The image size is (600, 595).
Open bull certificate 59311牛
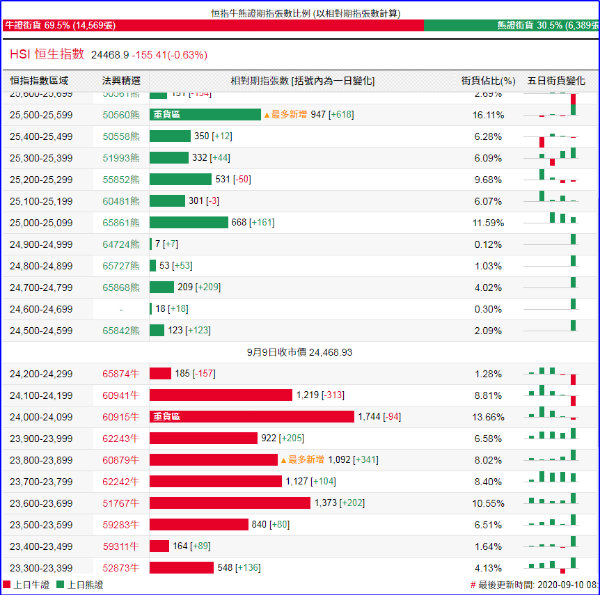[x=121, y=546]
